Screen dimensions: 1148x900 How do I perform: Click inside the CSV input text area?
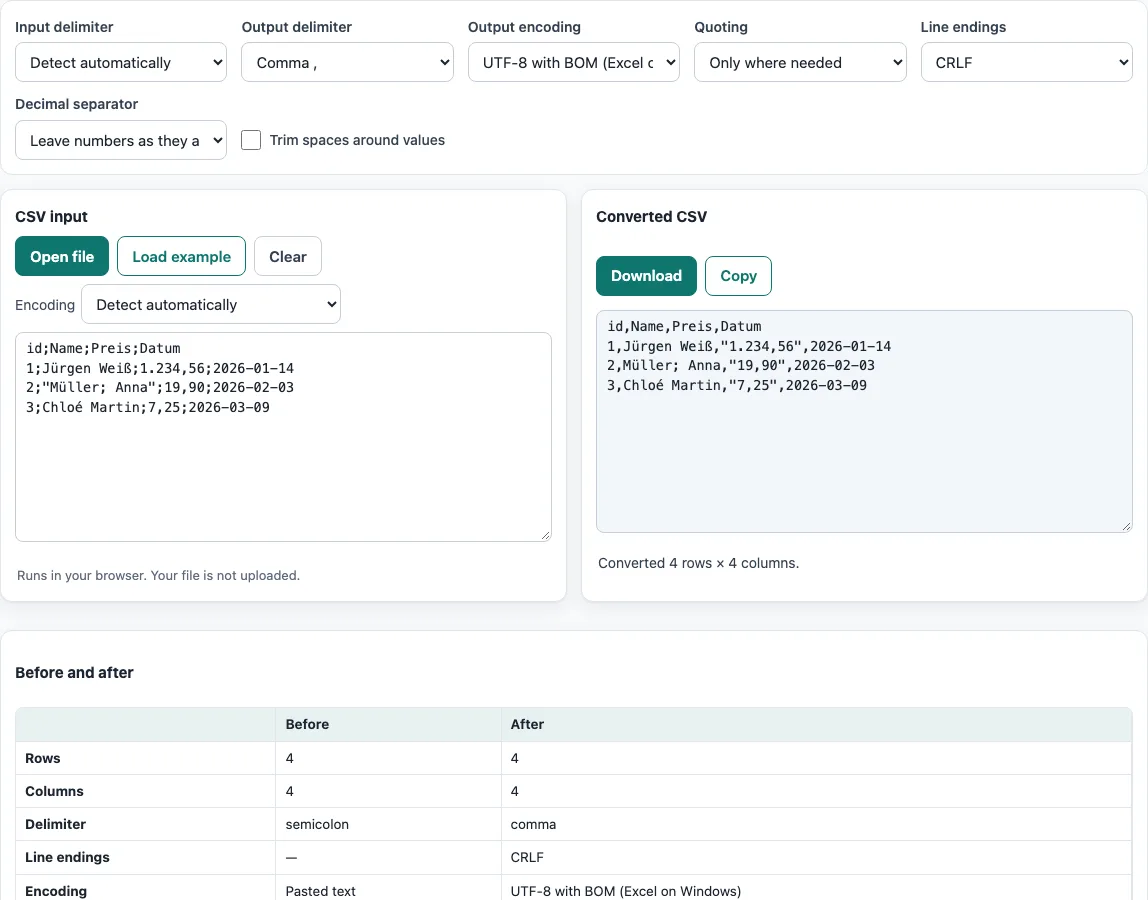pyautogui.click(x=283, y=437)
